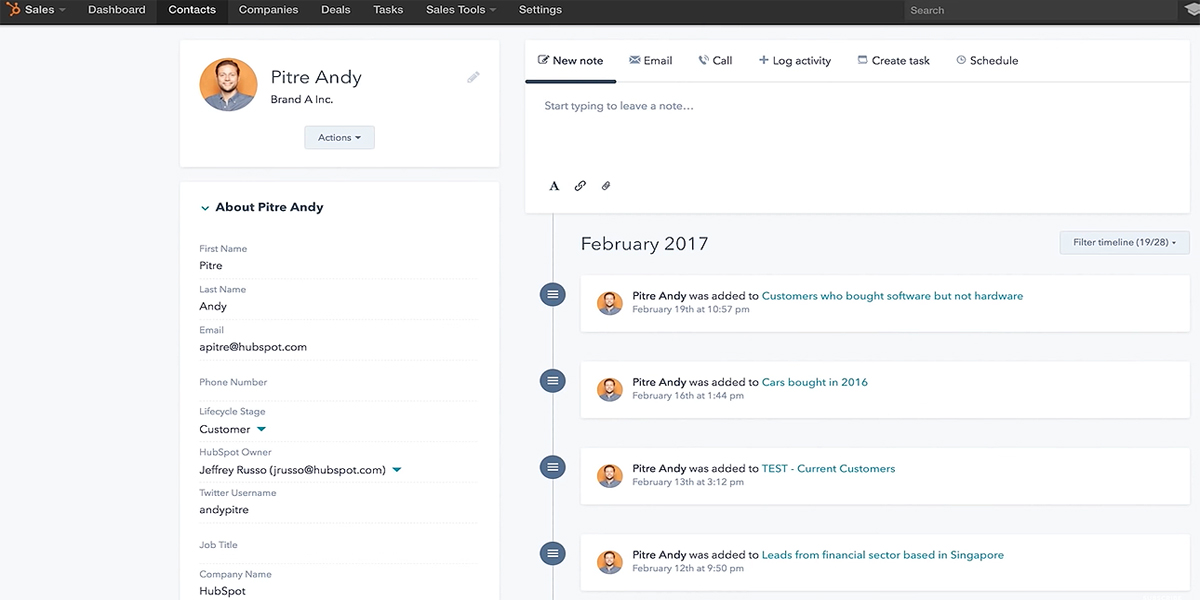Click the Company Name HubSpot value

pos(222,591)
